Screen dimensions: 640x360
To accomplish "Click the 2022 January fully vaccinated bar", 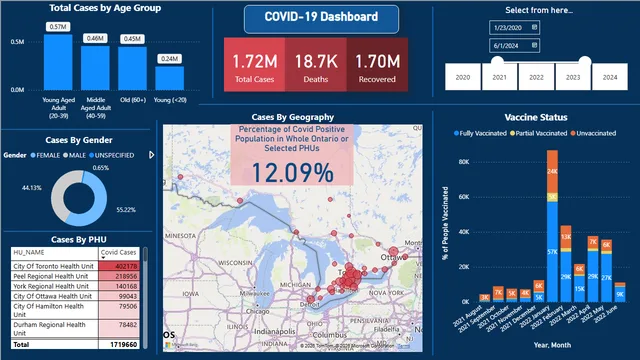I will [552, 252].
